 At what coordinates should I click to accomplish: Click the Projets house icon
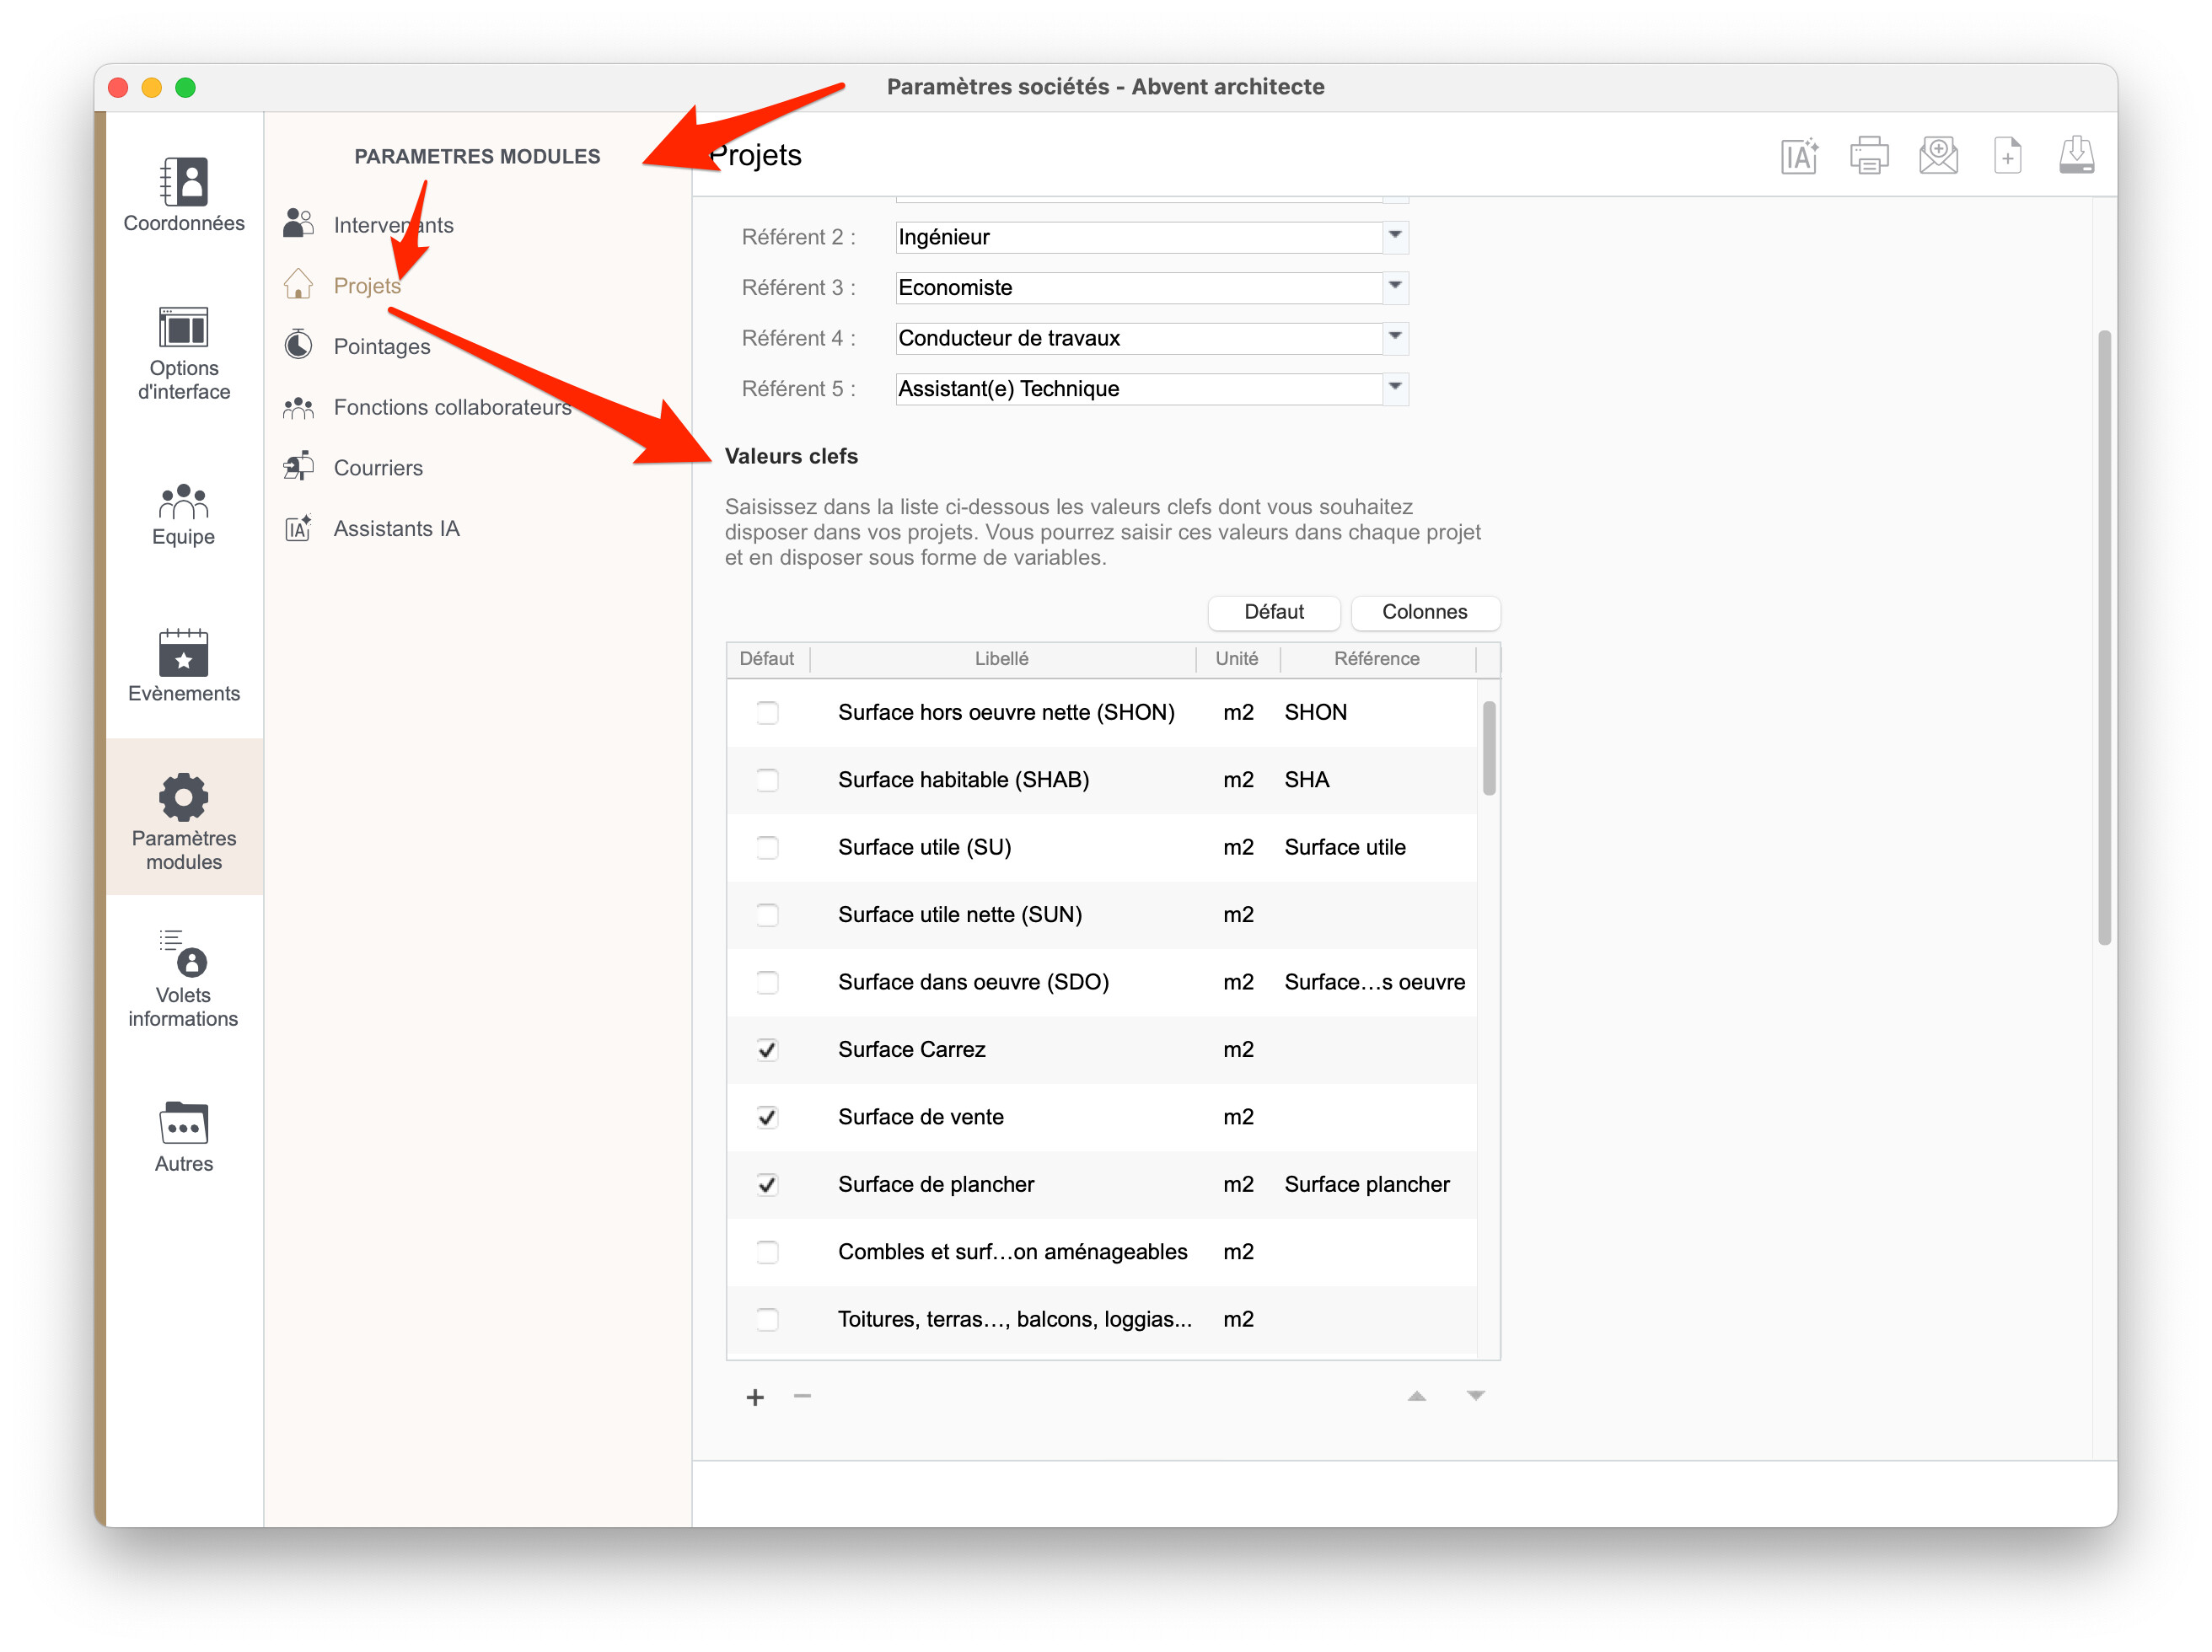click(298, 284)
